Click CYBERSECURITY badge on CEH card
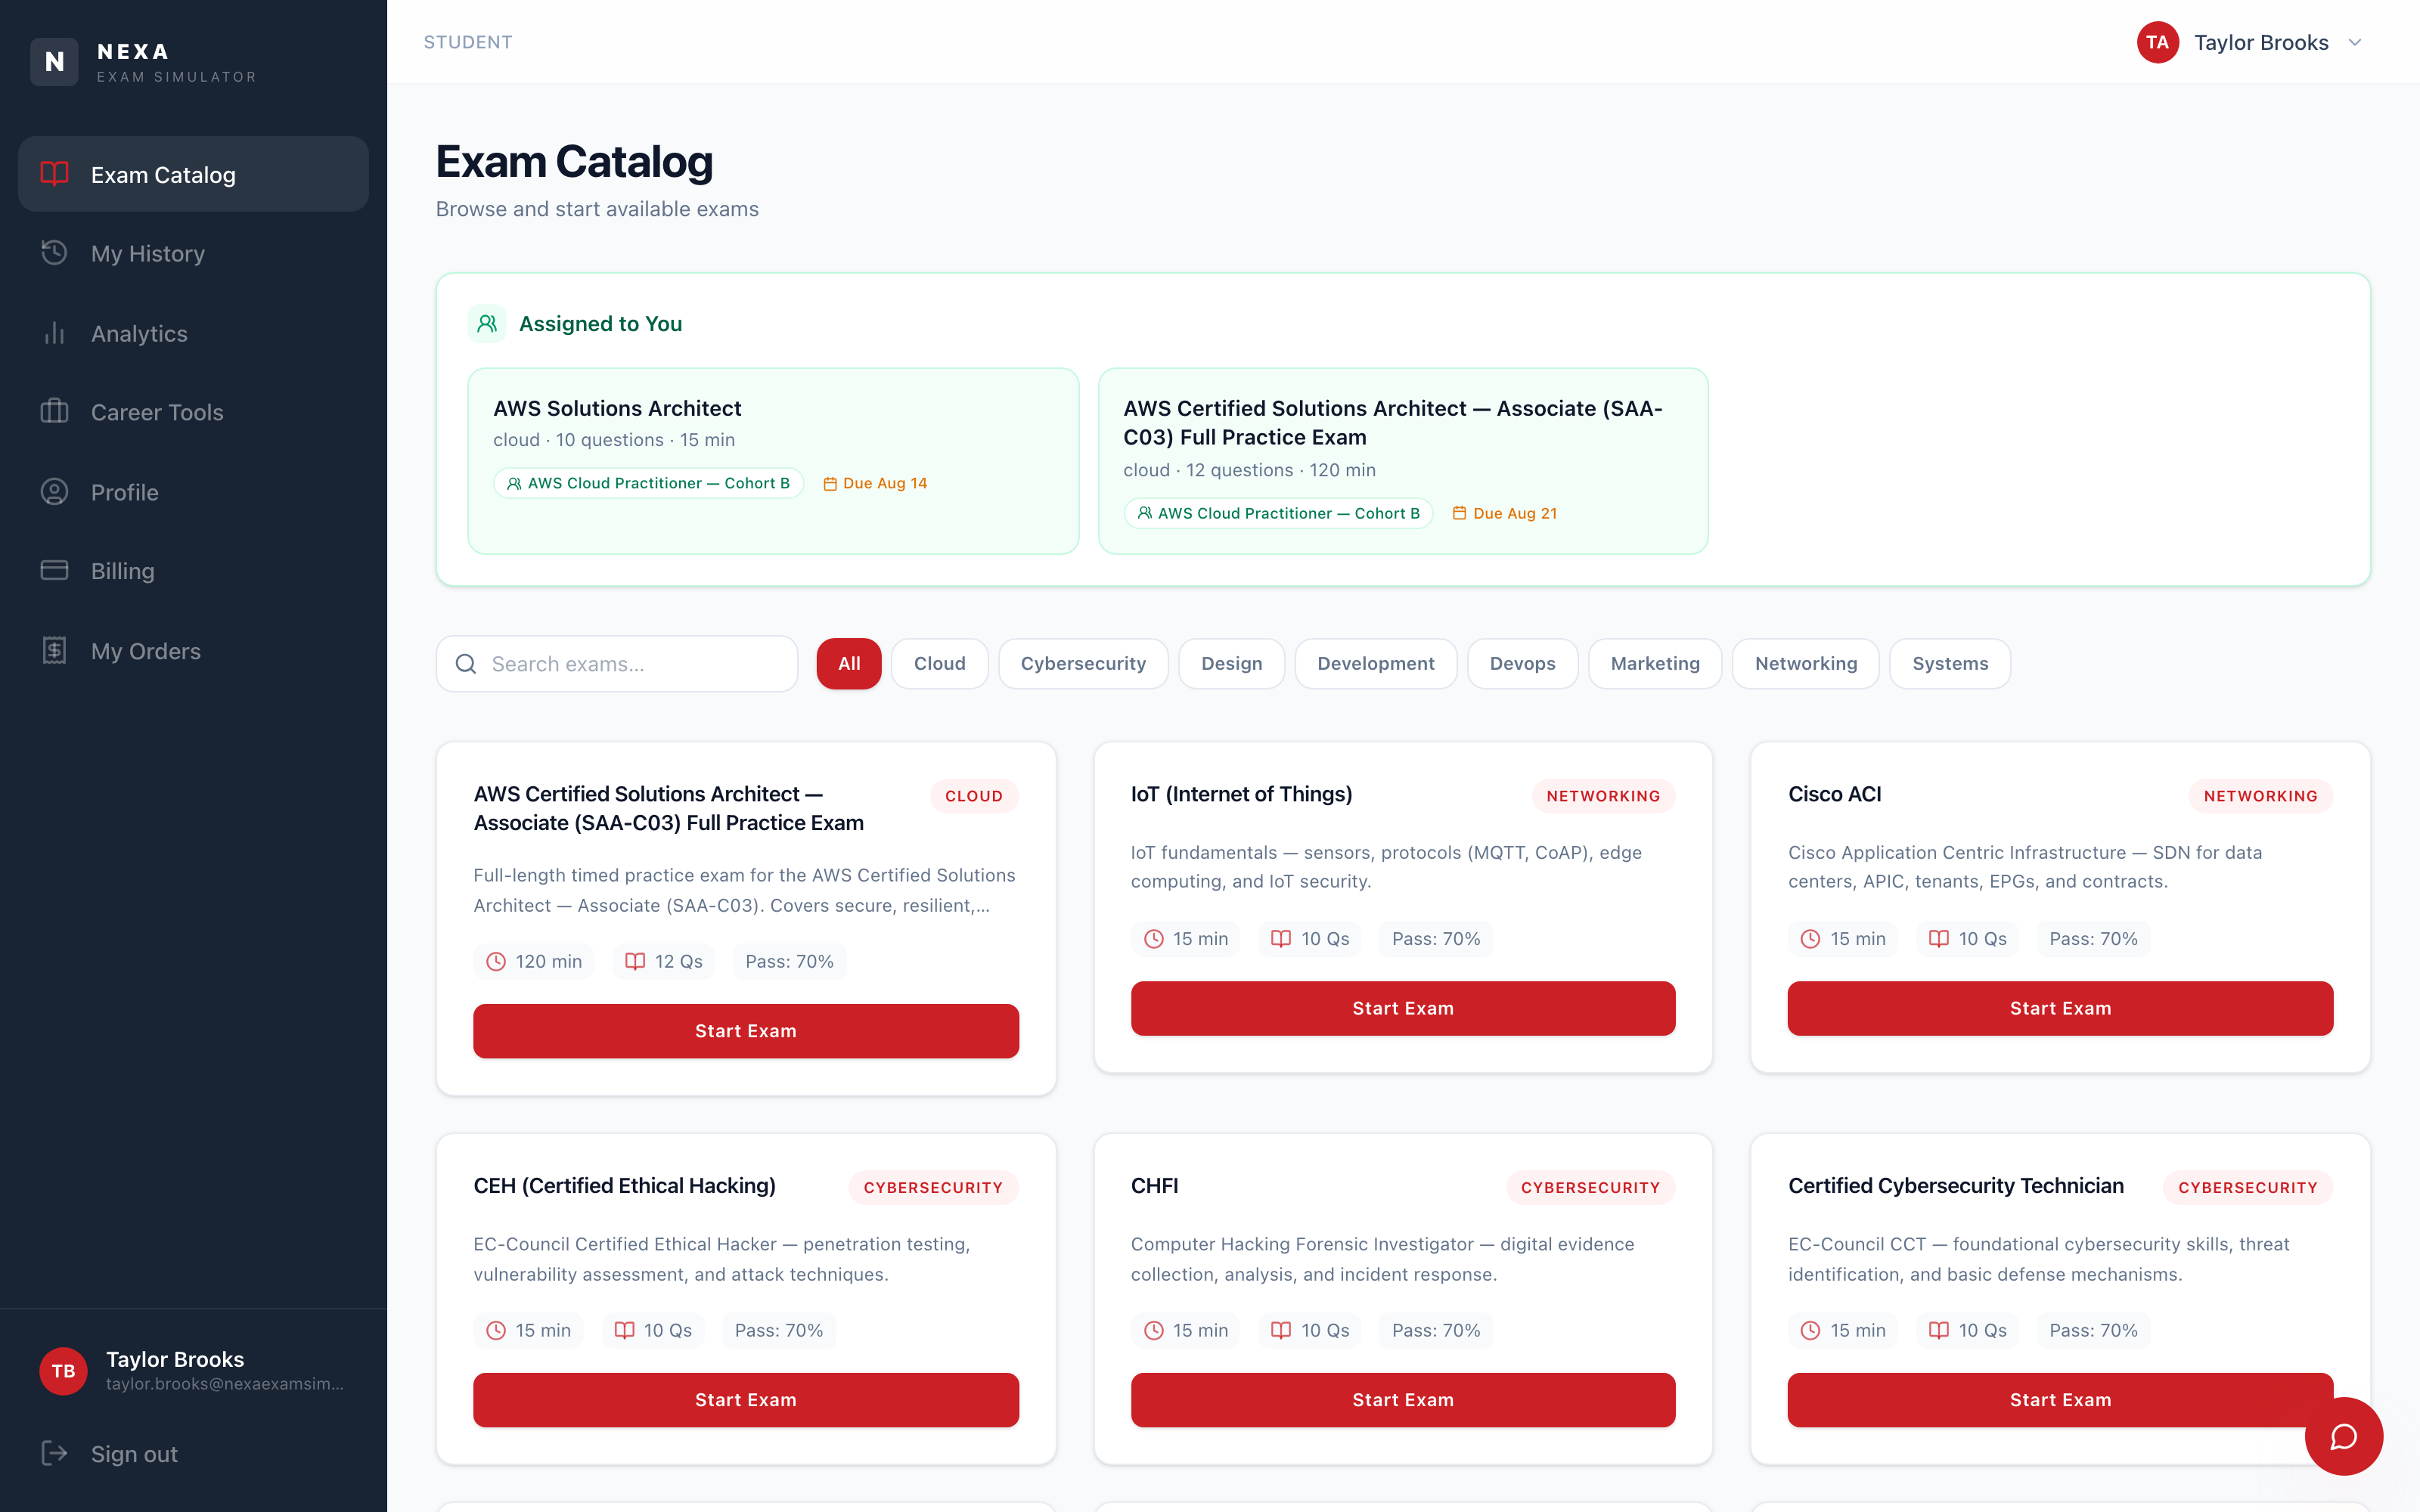This screenshot has height=1512, width=2420. pyautogui.click(x=933, y=1187)
